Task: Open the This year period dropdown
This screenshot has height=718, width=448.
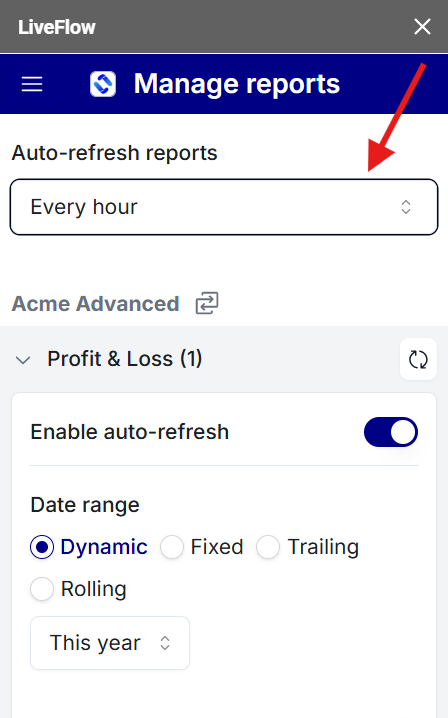Action: tap(110, 643)
